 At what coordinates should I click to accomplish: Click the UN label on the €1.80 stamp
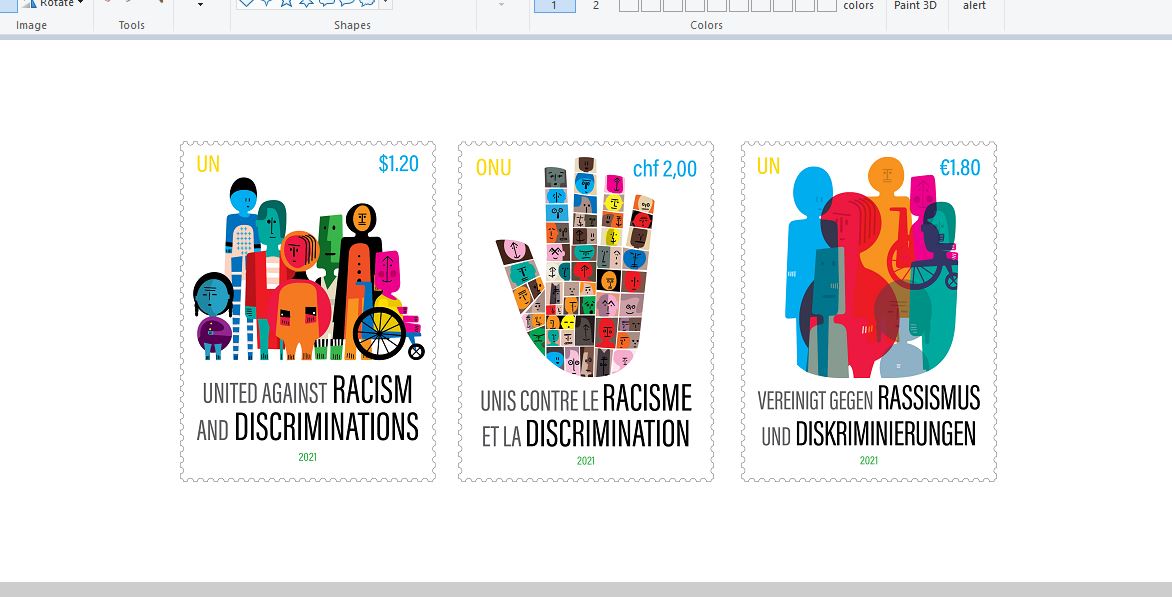pyautogui.click(x=768, y=166)
